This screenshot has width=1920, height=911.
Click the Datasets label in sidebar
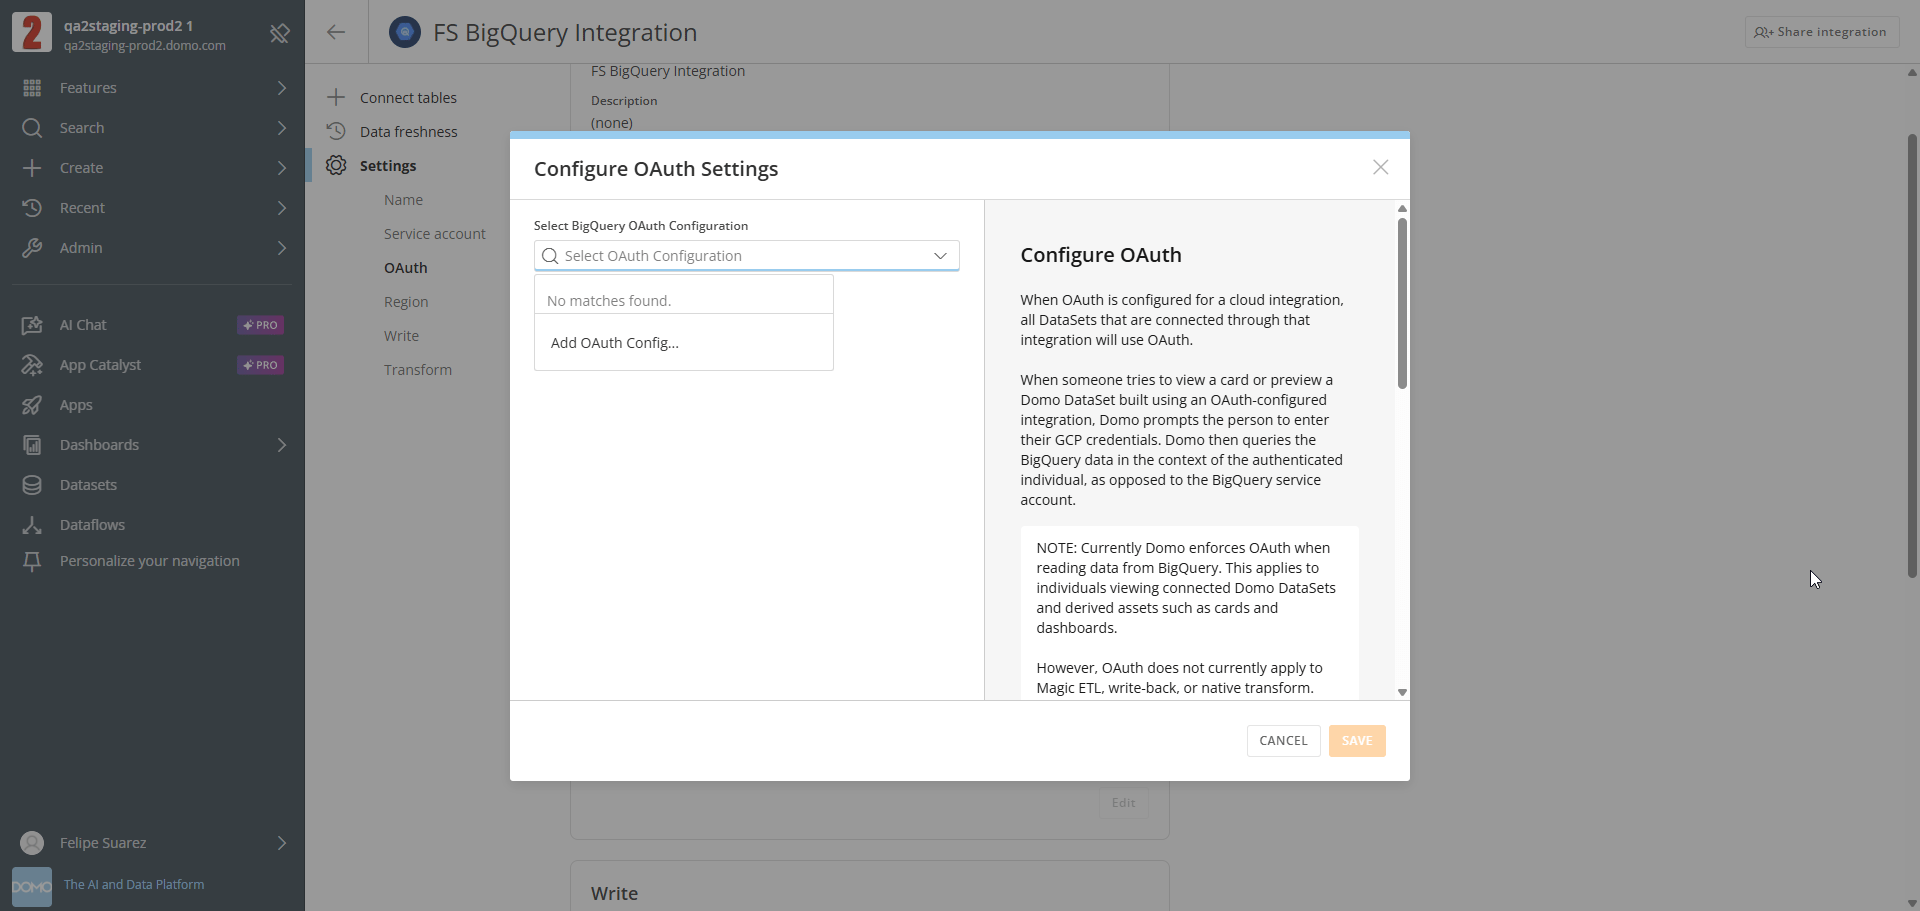[x=89, y=485]
